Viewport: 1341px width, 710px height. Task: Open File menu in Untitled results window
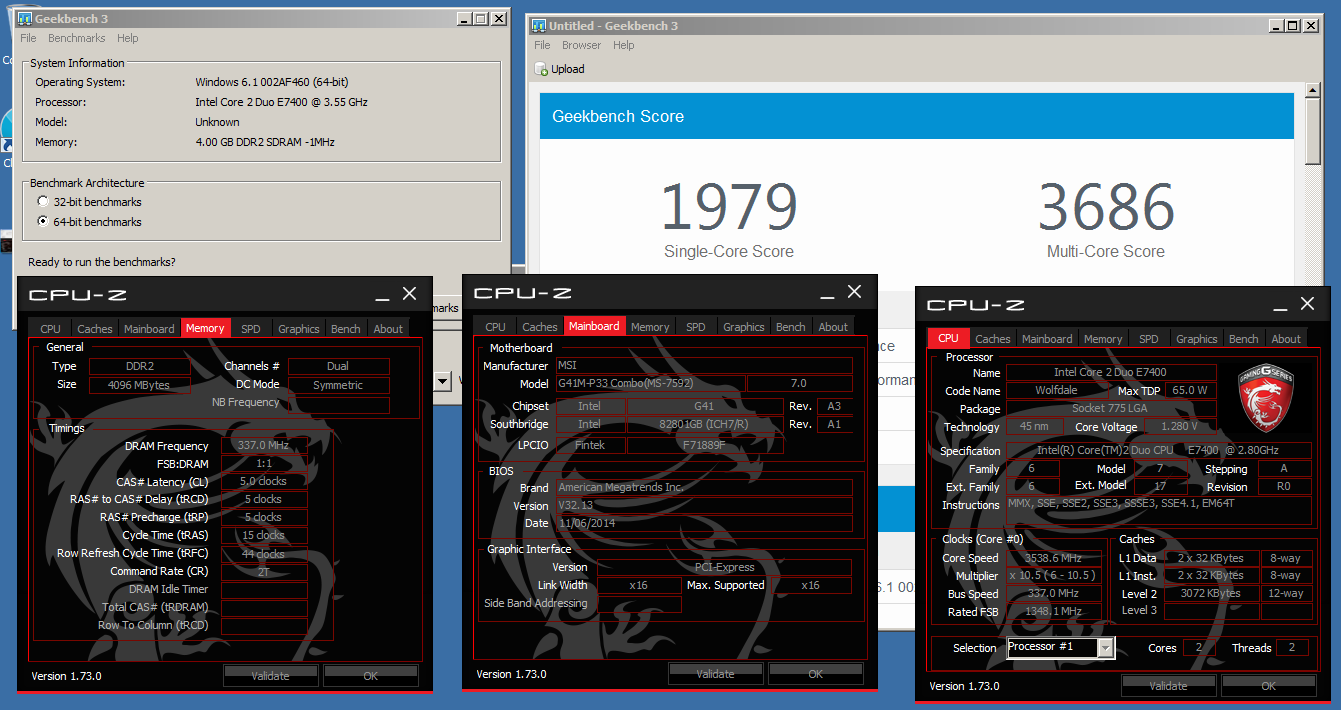542,45
